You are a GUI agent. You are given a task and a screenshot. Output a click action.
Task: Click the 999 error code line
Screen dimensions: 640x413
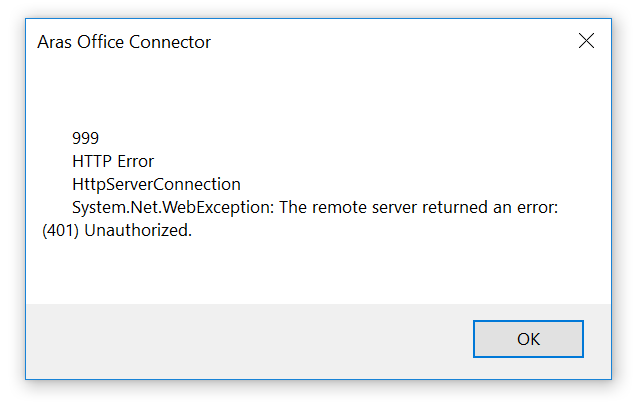(x=85, y=138)
